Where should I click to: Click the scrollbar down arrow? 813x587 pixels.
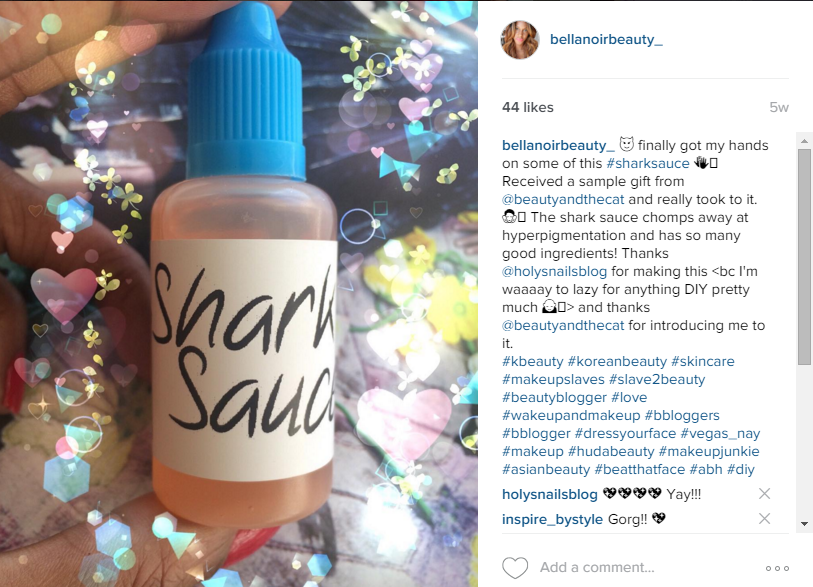[804, 524]
